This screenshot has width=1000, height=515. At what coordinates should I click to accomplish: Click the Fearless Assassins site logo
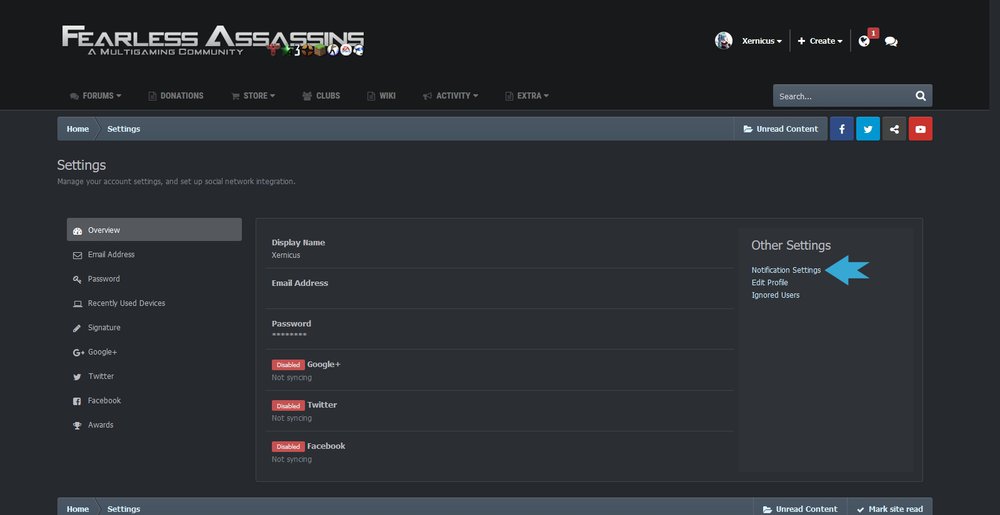coord(213,41)
